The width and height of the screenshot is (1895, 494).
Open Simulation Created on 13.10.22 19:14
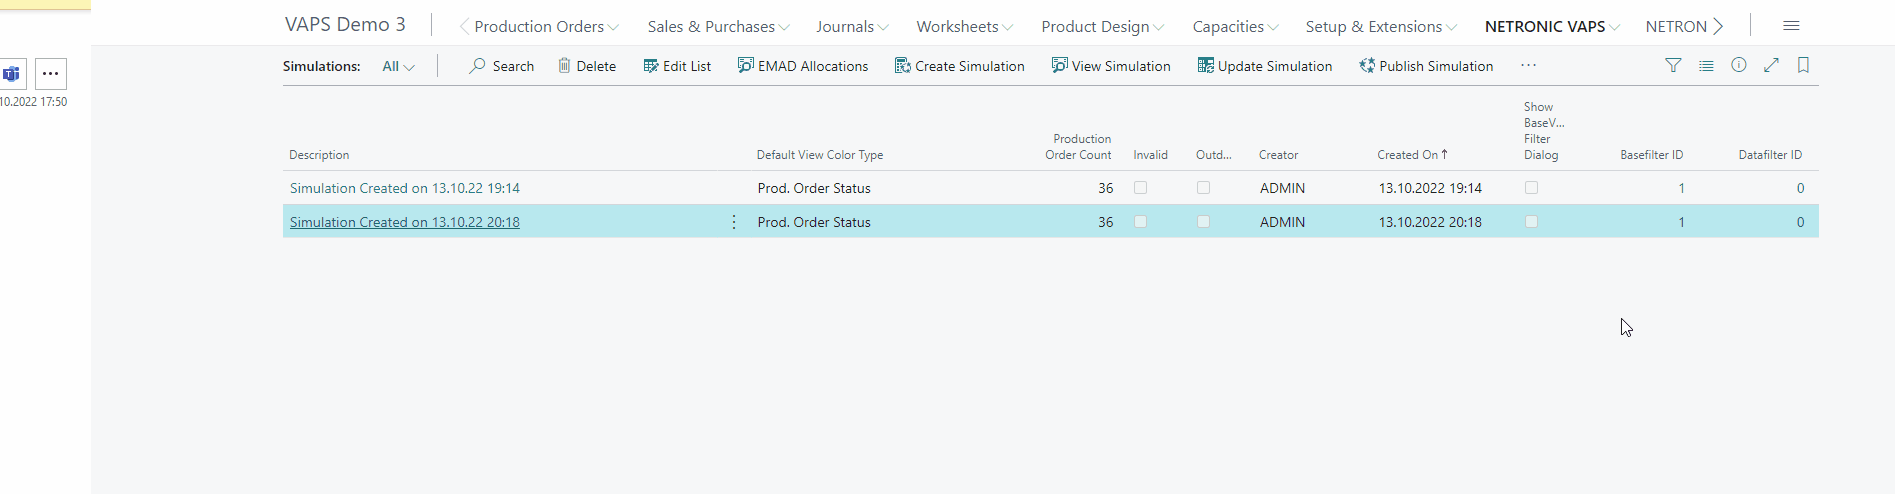tap(405, 188)
